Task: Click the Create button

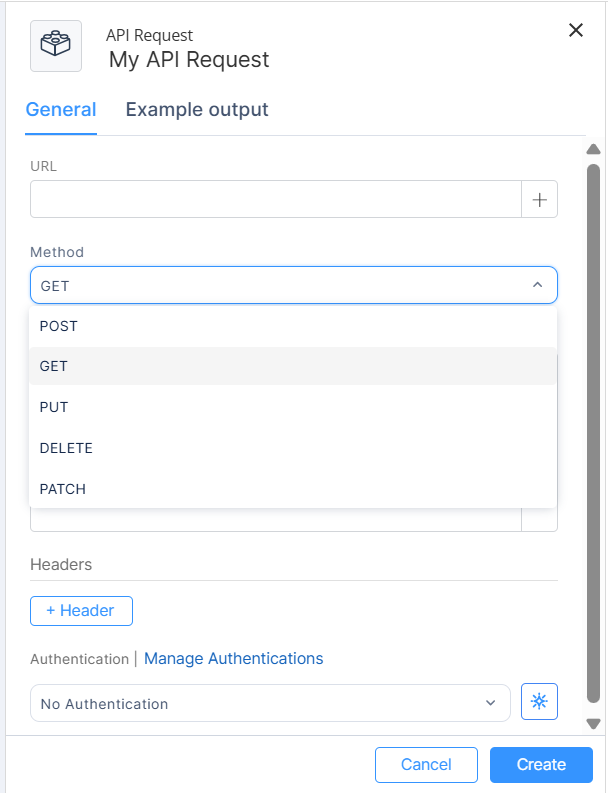Action: 541,765
